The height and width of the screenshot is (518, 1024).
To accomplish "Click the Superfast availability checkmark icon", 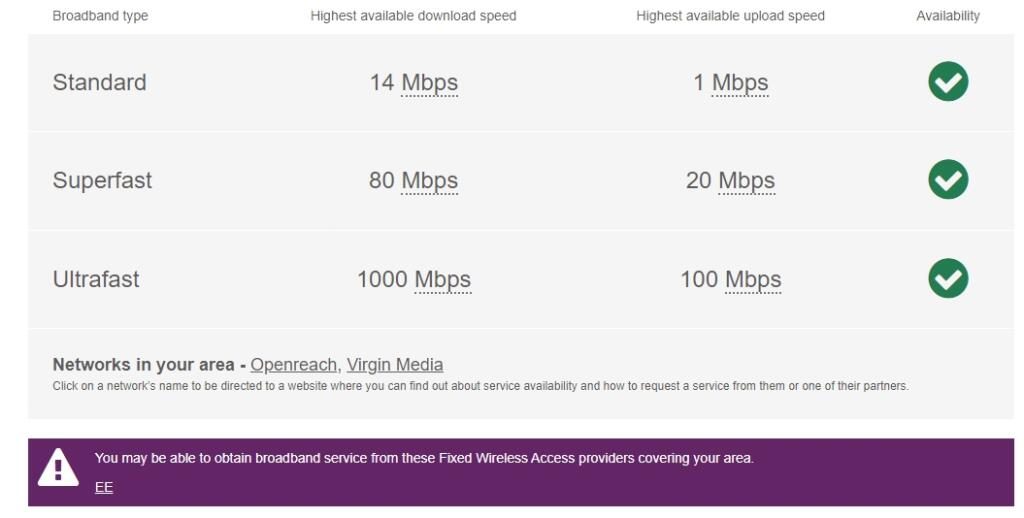I will 948,180.
